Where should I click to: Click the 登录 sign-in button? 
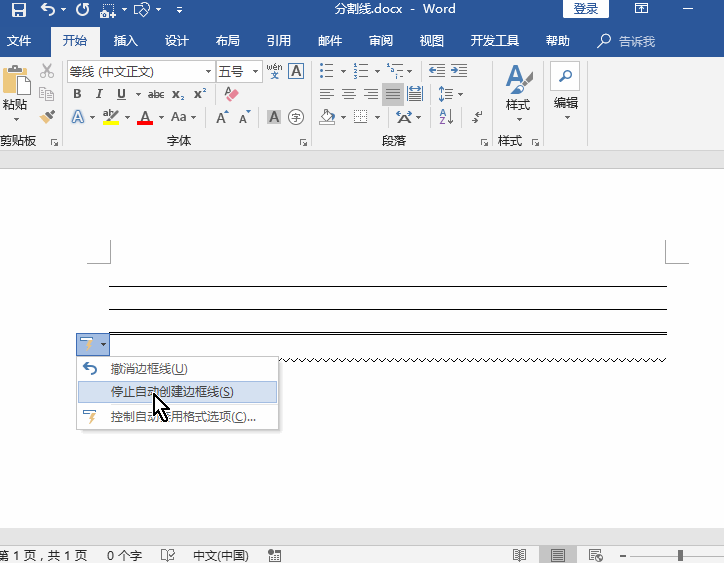pos(585,9)
